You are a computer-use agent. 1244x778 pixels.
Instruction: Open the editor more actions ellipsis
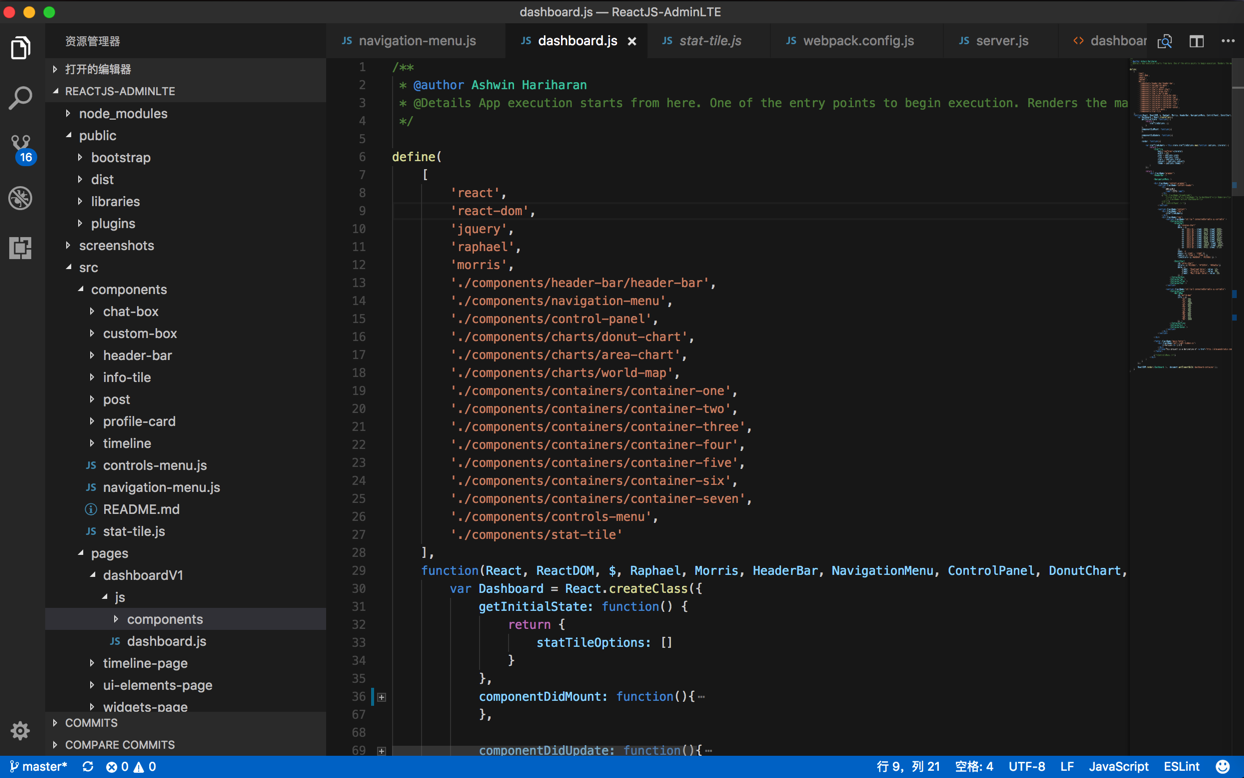coord(1228,41)
